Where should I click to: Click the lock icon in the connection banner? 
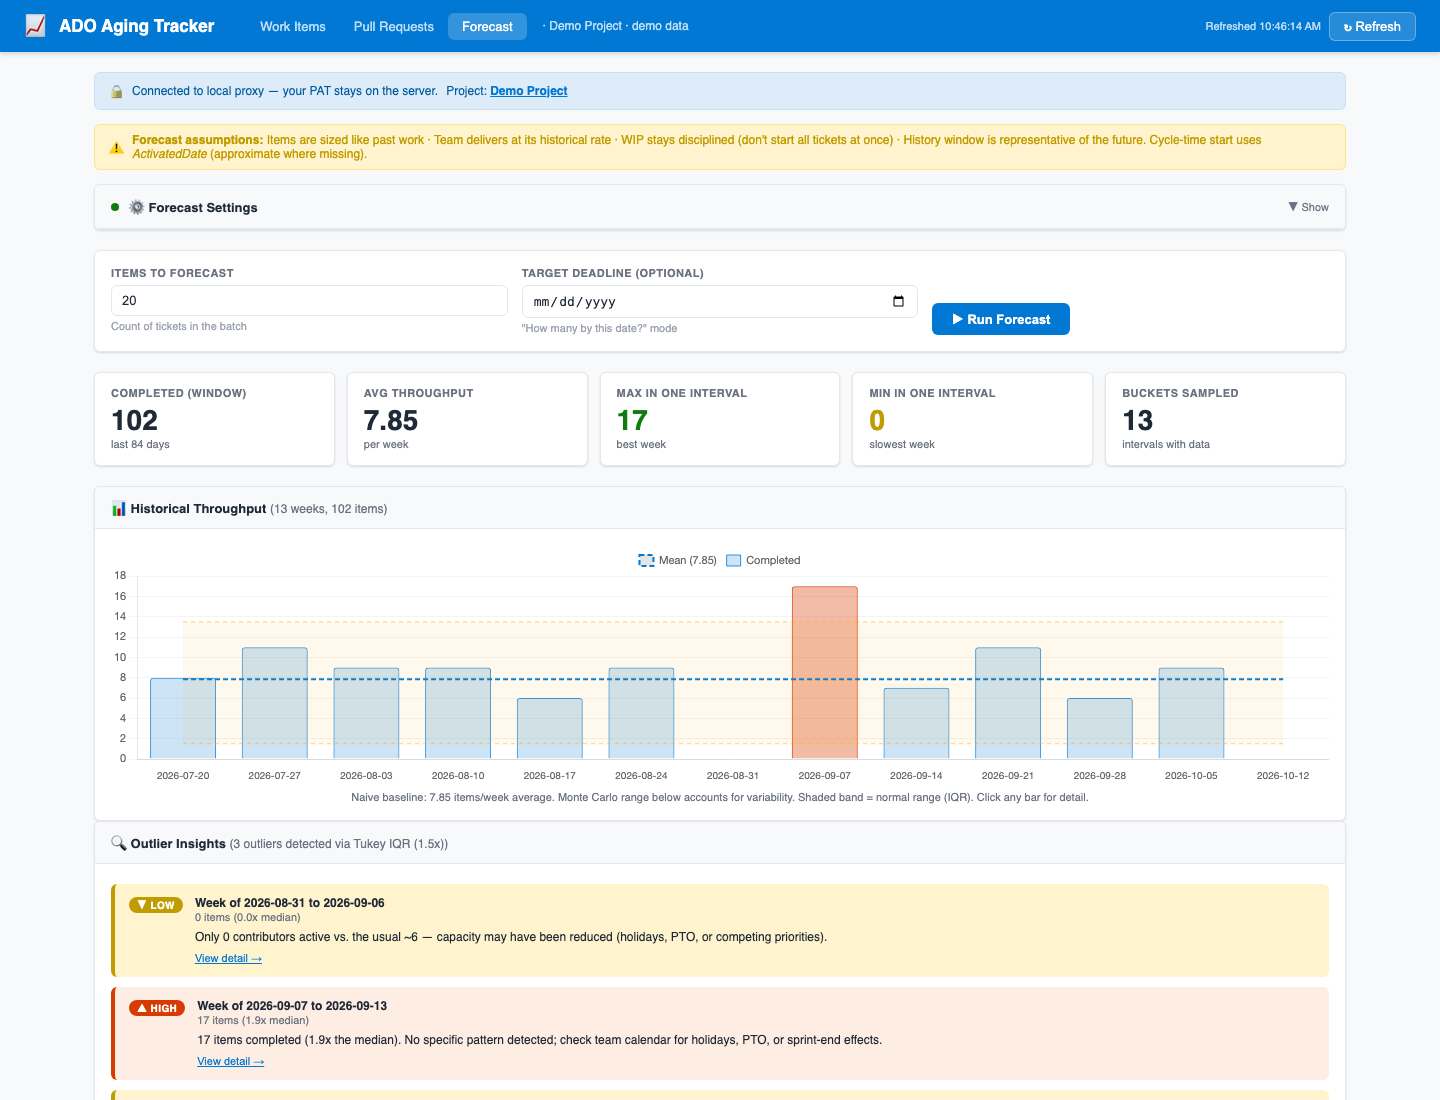coord(117,91)
